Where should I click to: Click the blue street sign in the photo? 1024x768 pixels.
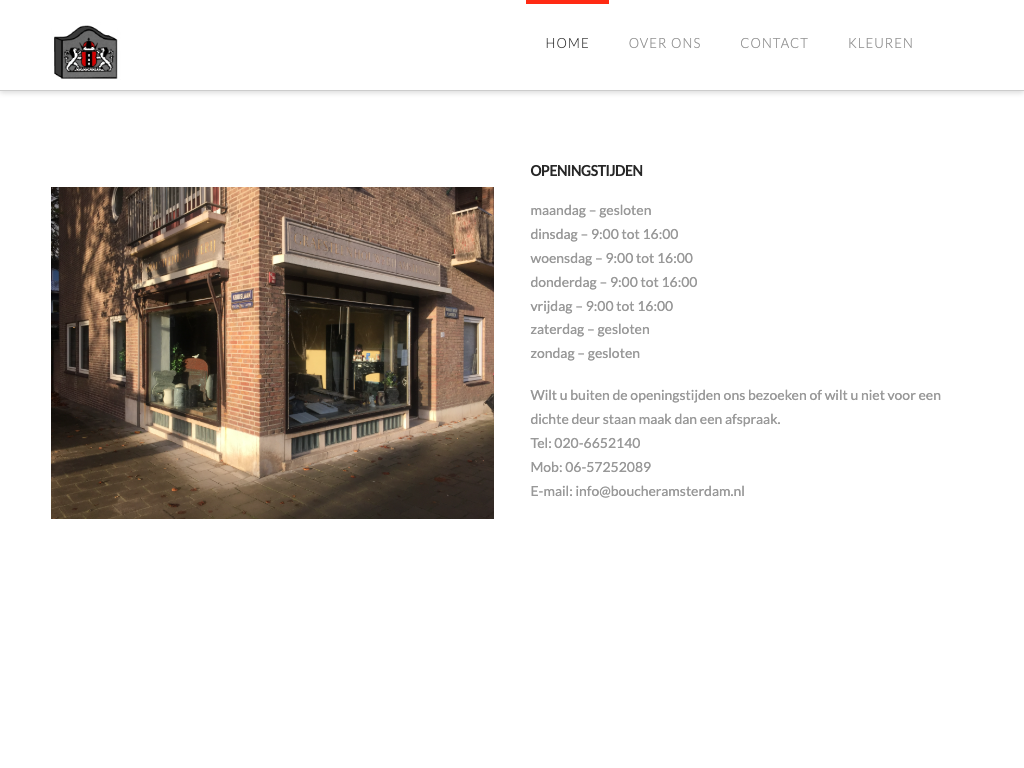(242, 298)
